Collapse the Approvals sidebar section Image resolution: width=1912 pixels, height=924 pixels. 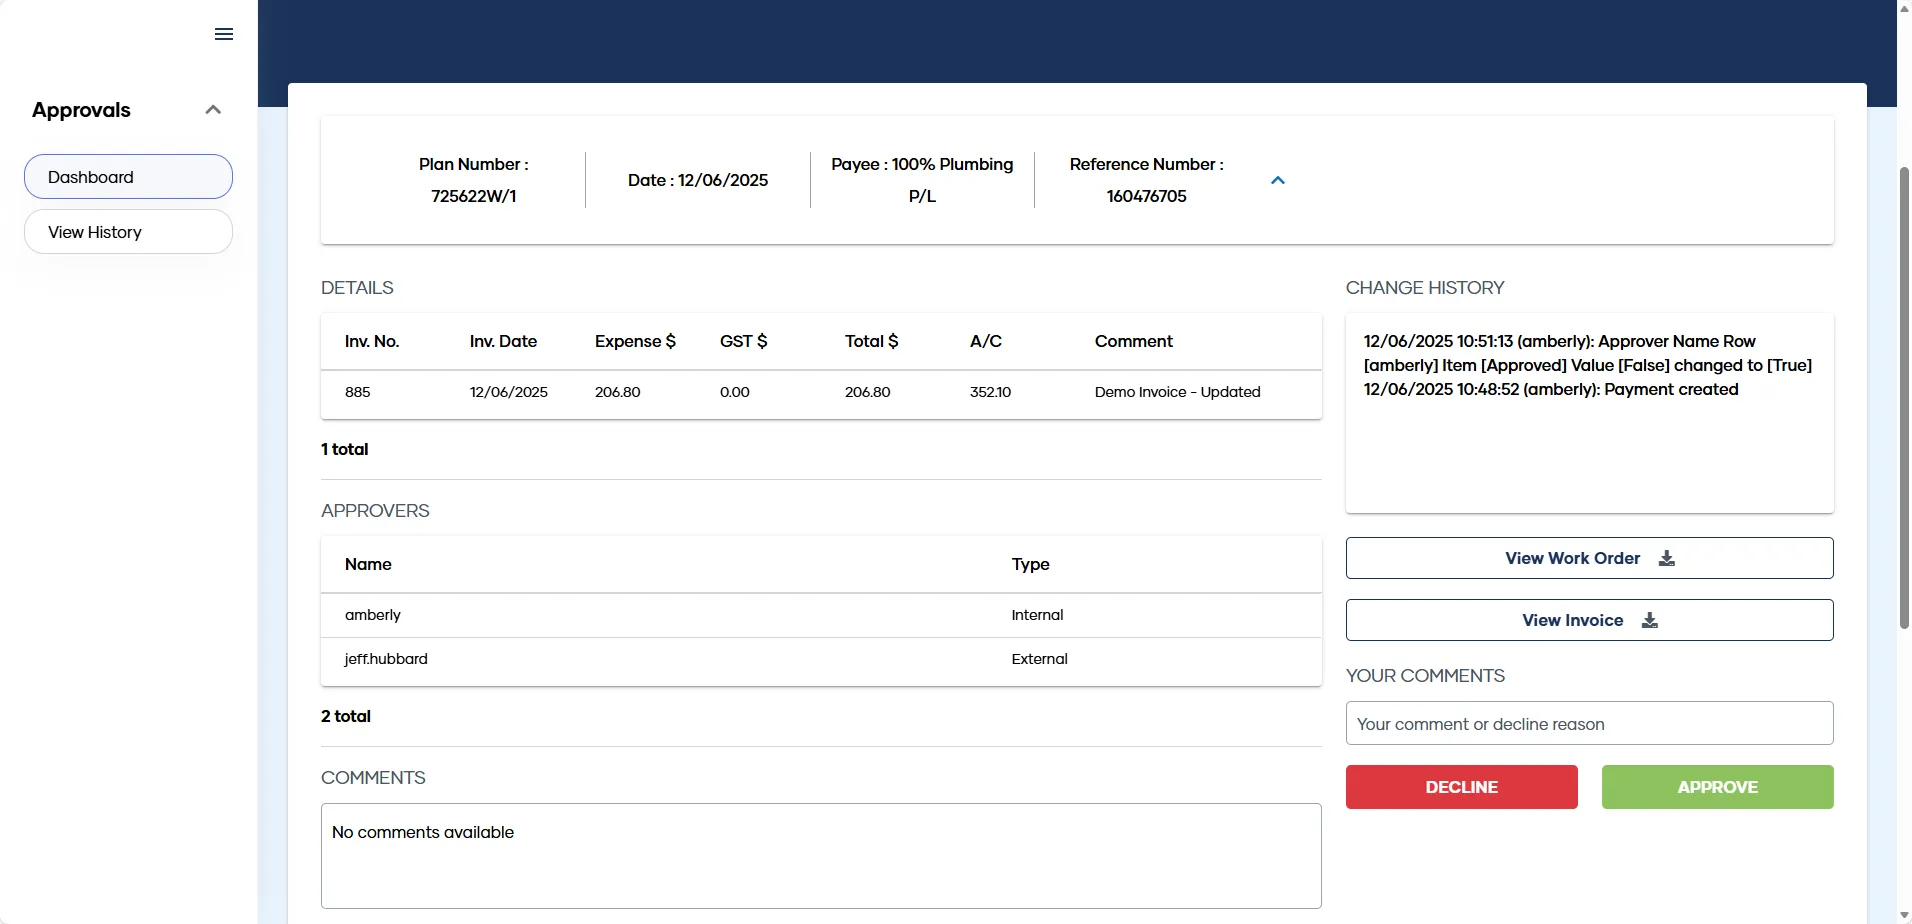[213, 110]
